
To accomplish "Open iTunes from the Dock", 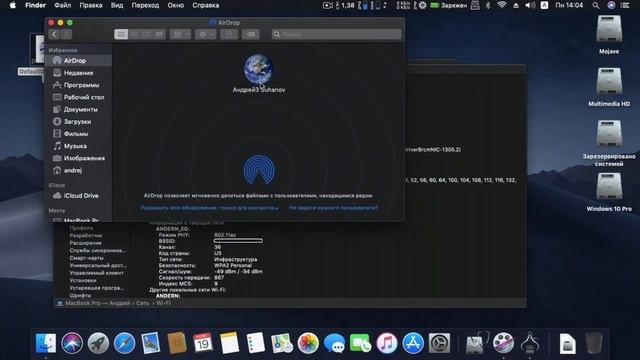I will (x=387, y=343).
